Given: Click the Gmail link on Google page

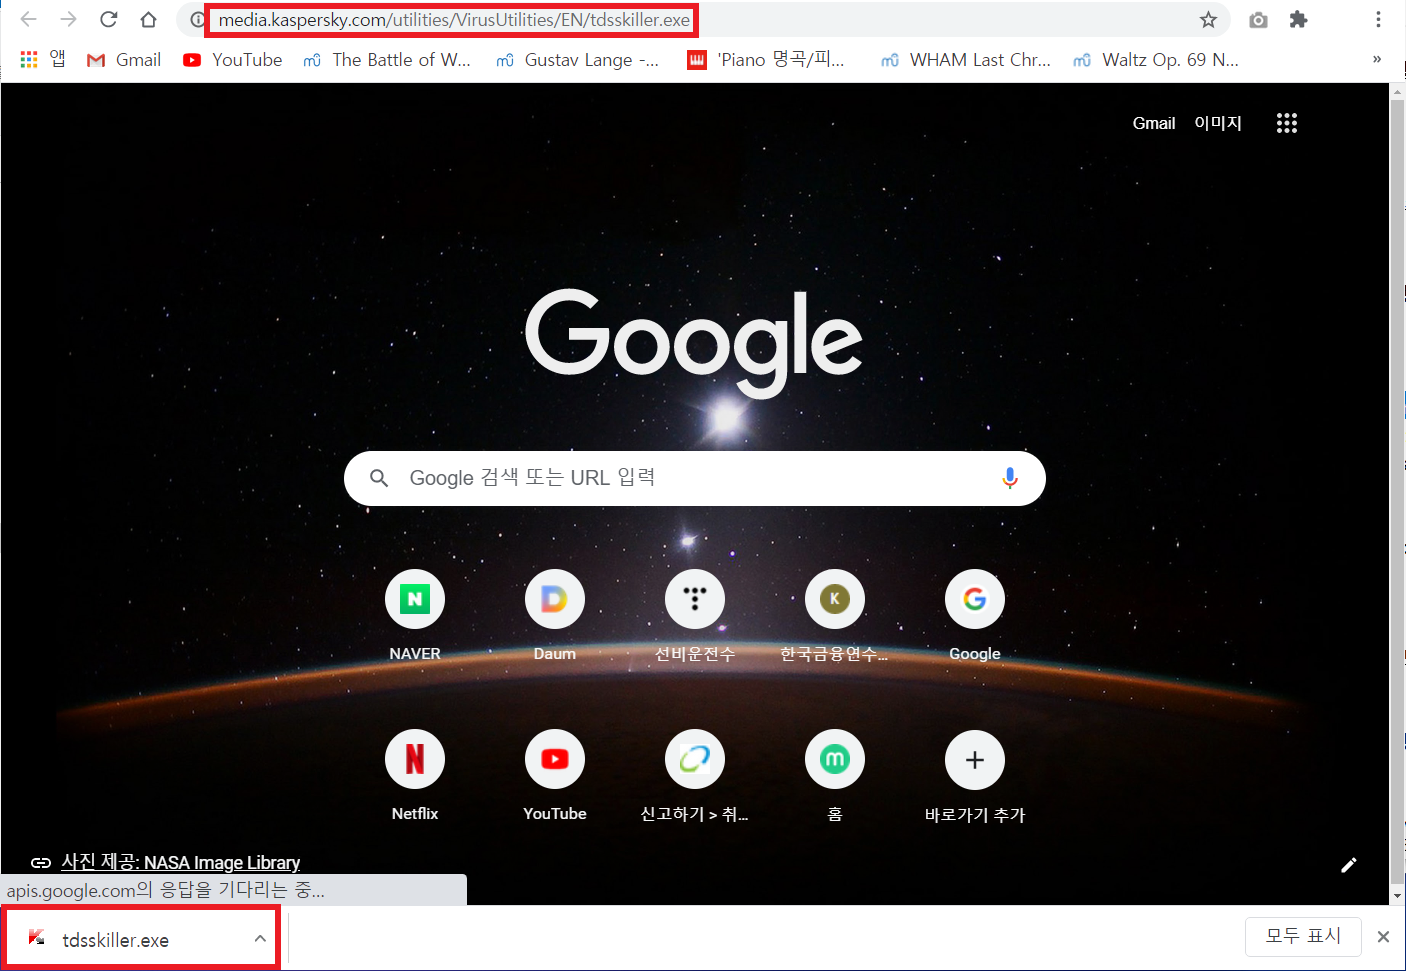Looking at the screenshot, I should pos(1153,123).
